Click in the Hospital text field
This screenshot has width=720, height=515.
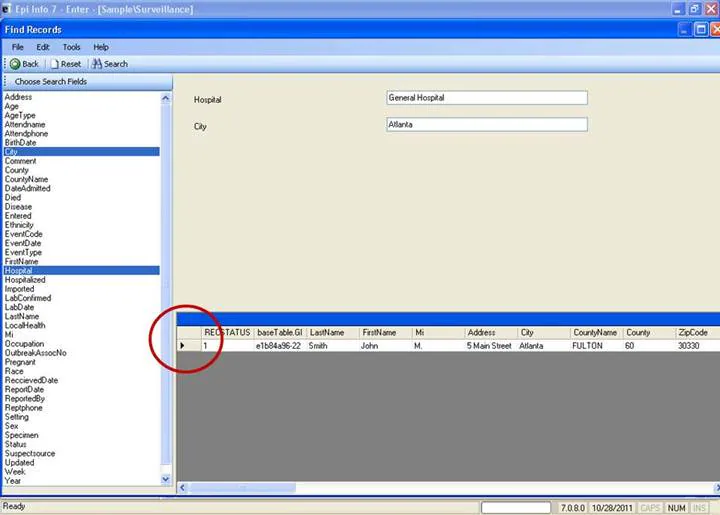pos(486,98)
